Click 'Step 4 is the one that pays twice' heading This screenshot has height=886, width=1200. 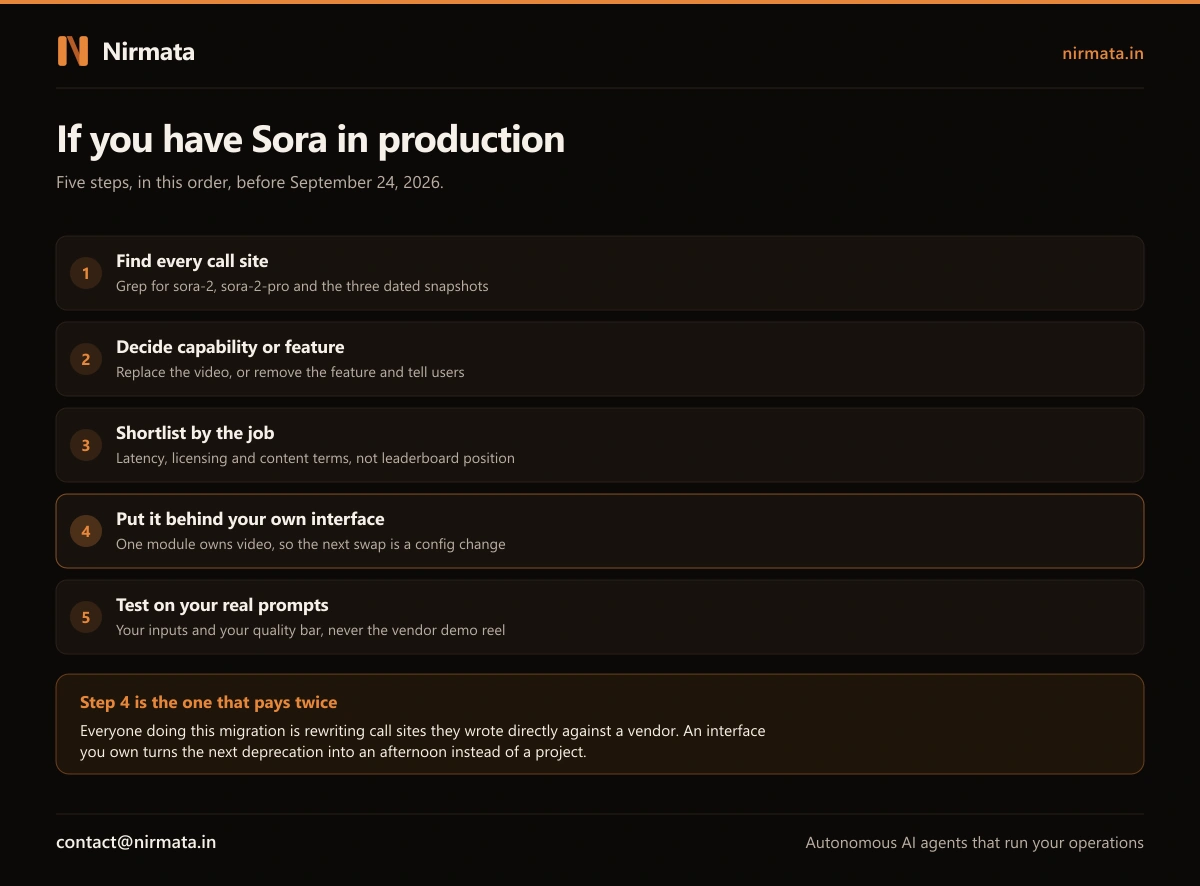208,703
